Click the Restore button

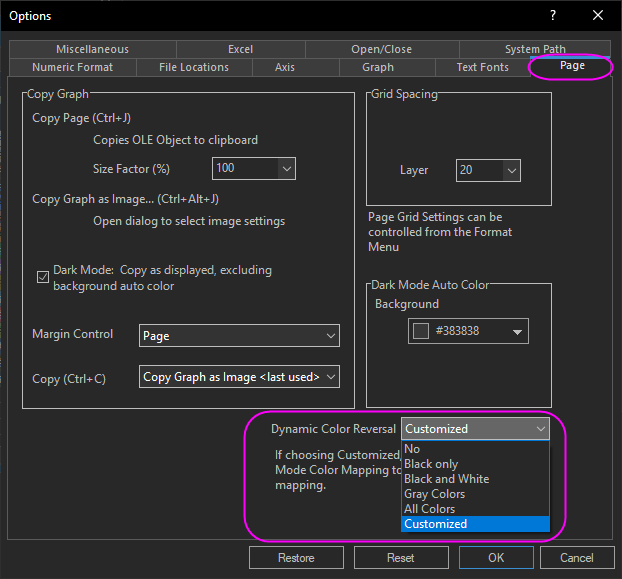(296, 557)
